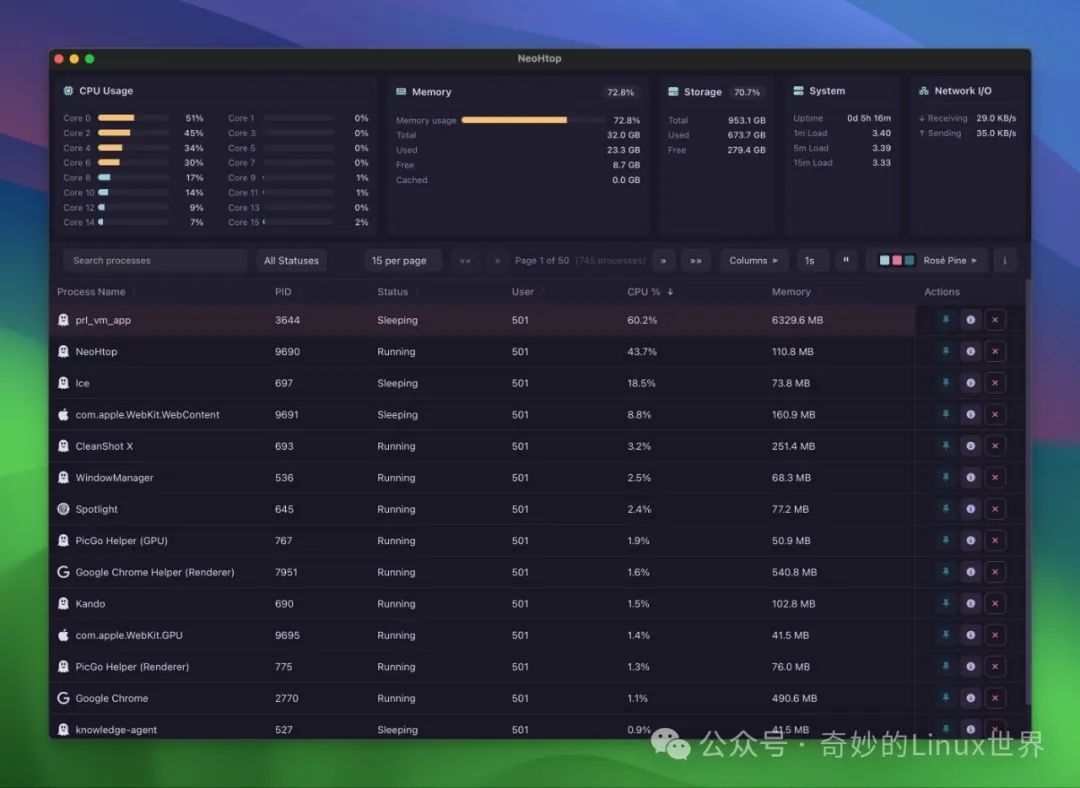The width and height of the screenshot is (1080, 788).
Task: Show info for PicGo Helper (Renderer)
Action: pyautogui.click(x=970, y=667)
